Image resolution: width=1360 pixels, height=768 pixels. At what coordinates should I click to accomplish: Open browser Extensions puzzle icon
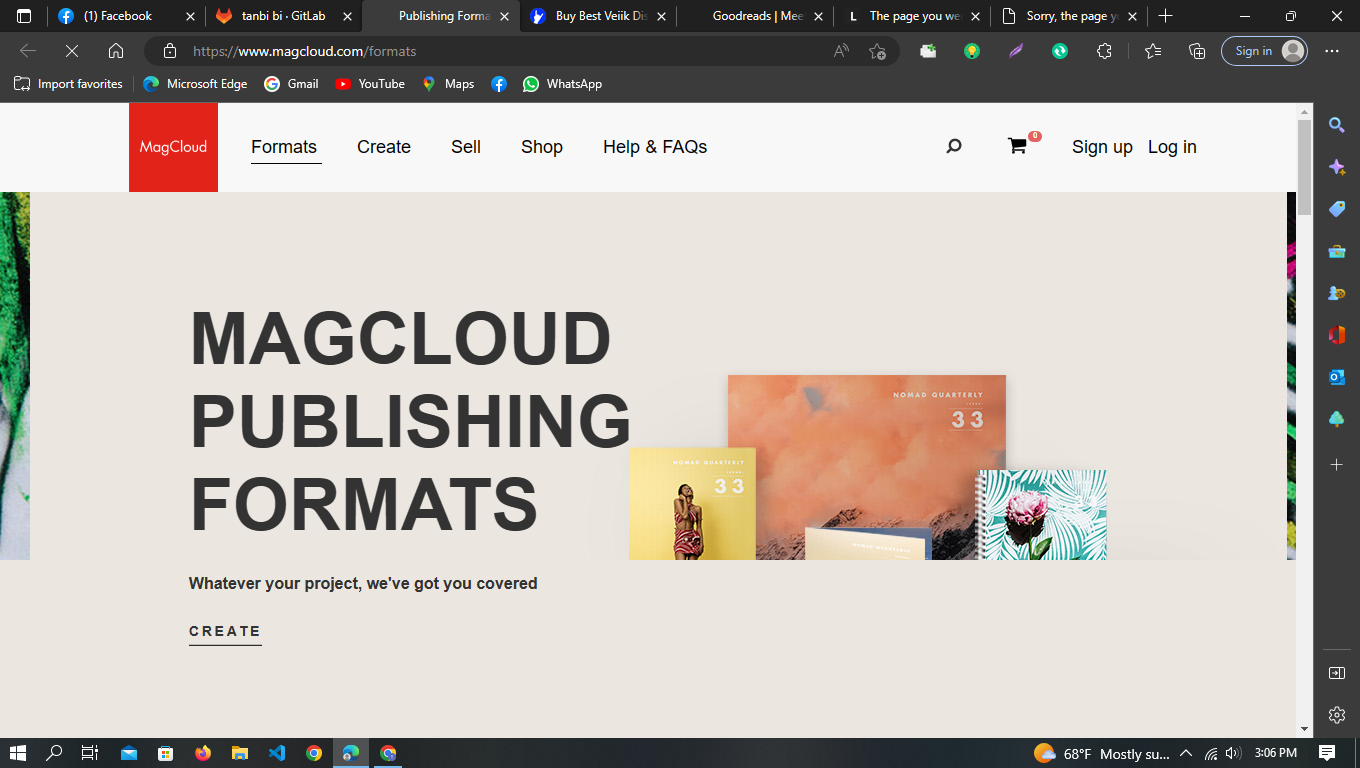1104,51
